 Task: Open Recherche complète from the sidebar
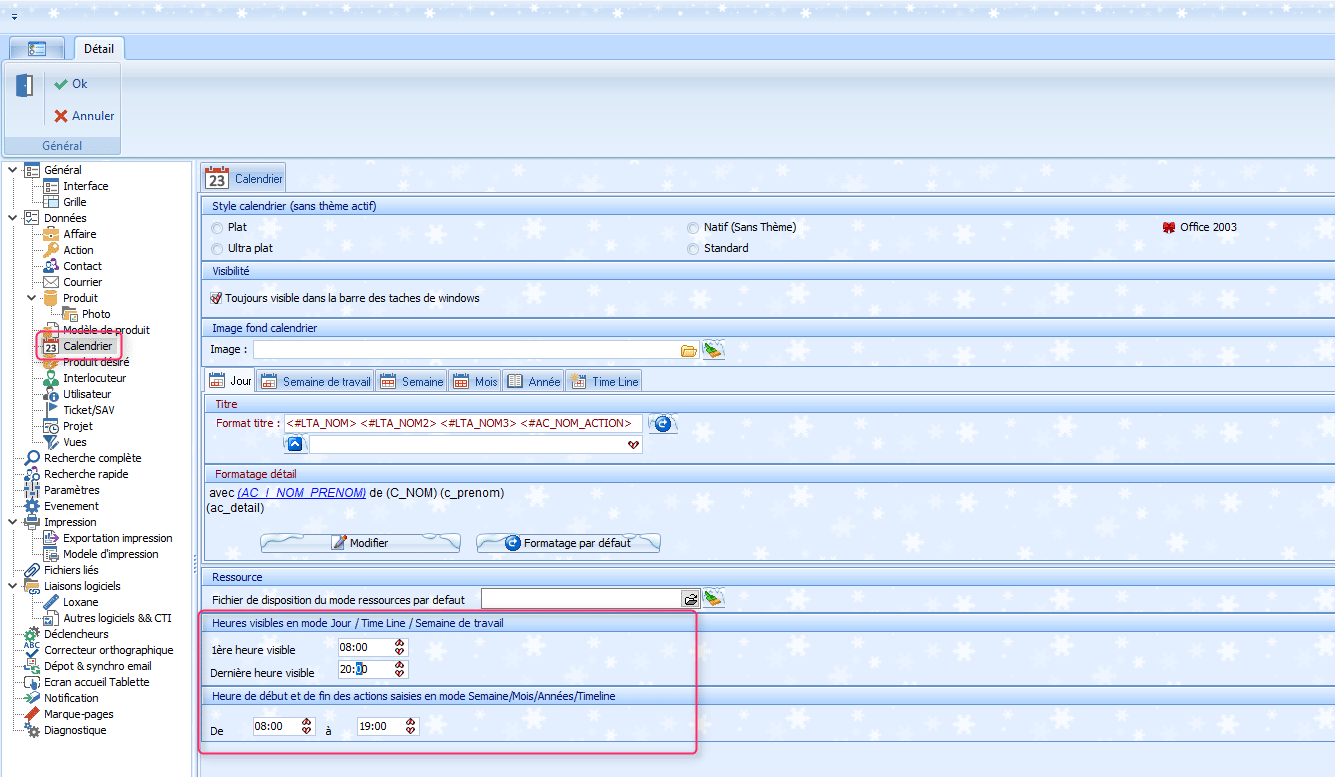tap(92, 458)
